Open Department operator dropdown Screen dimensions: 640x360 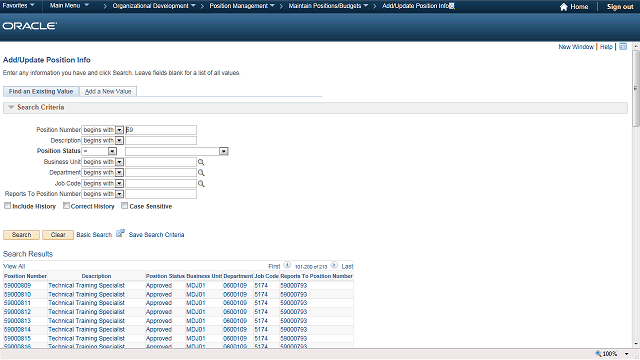[x=119, y=173]
